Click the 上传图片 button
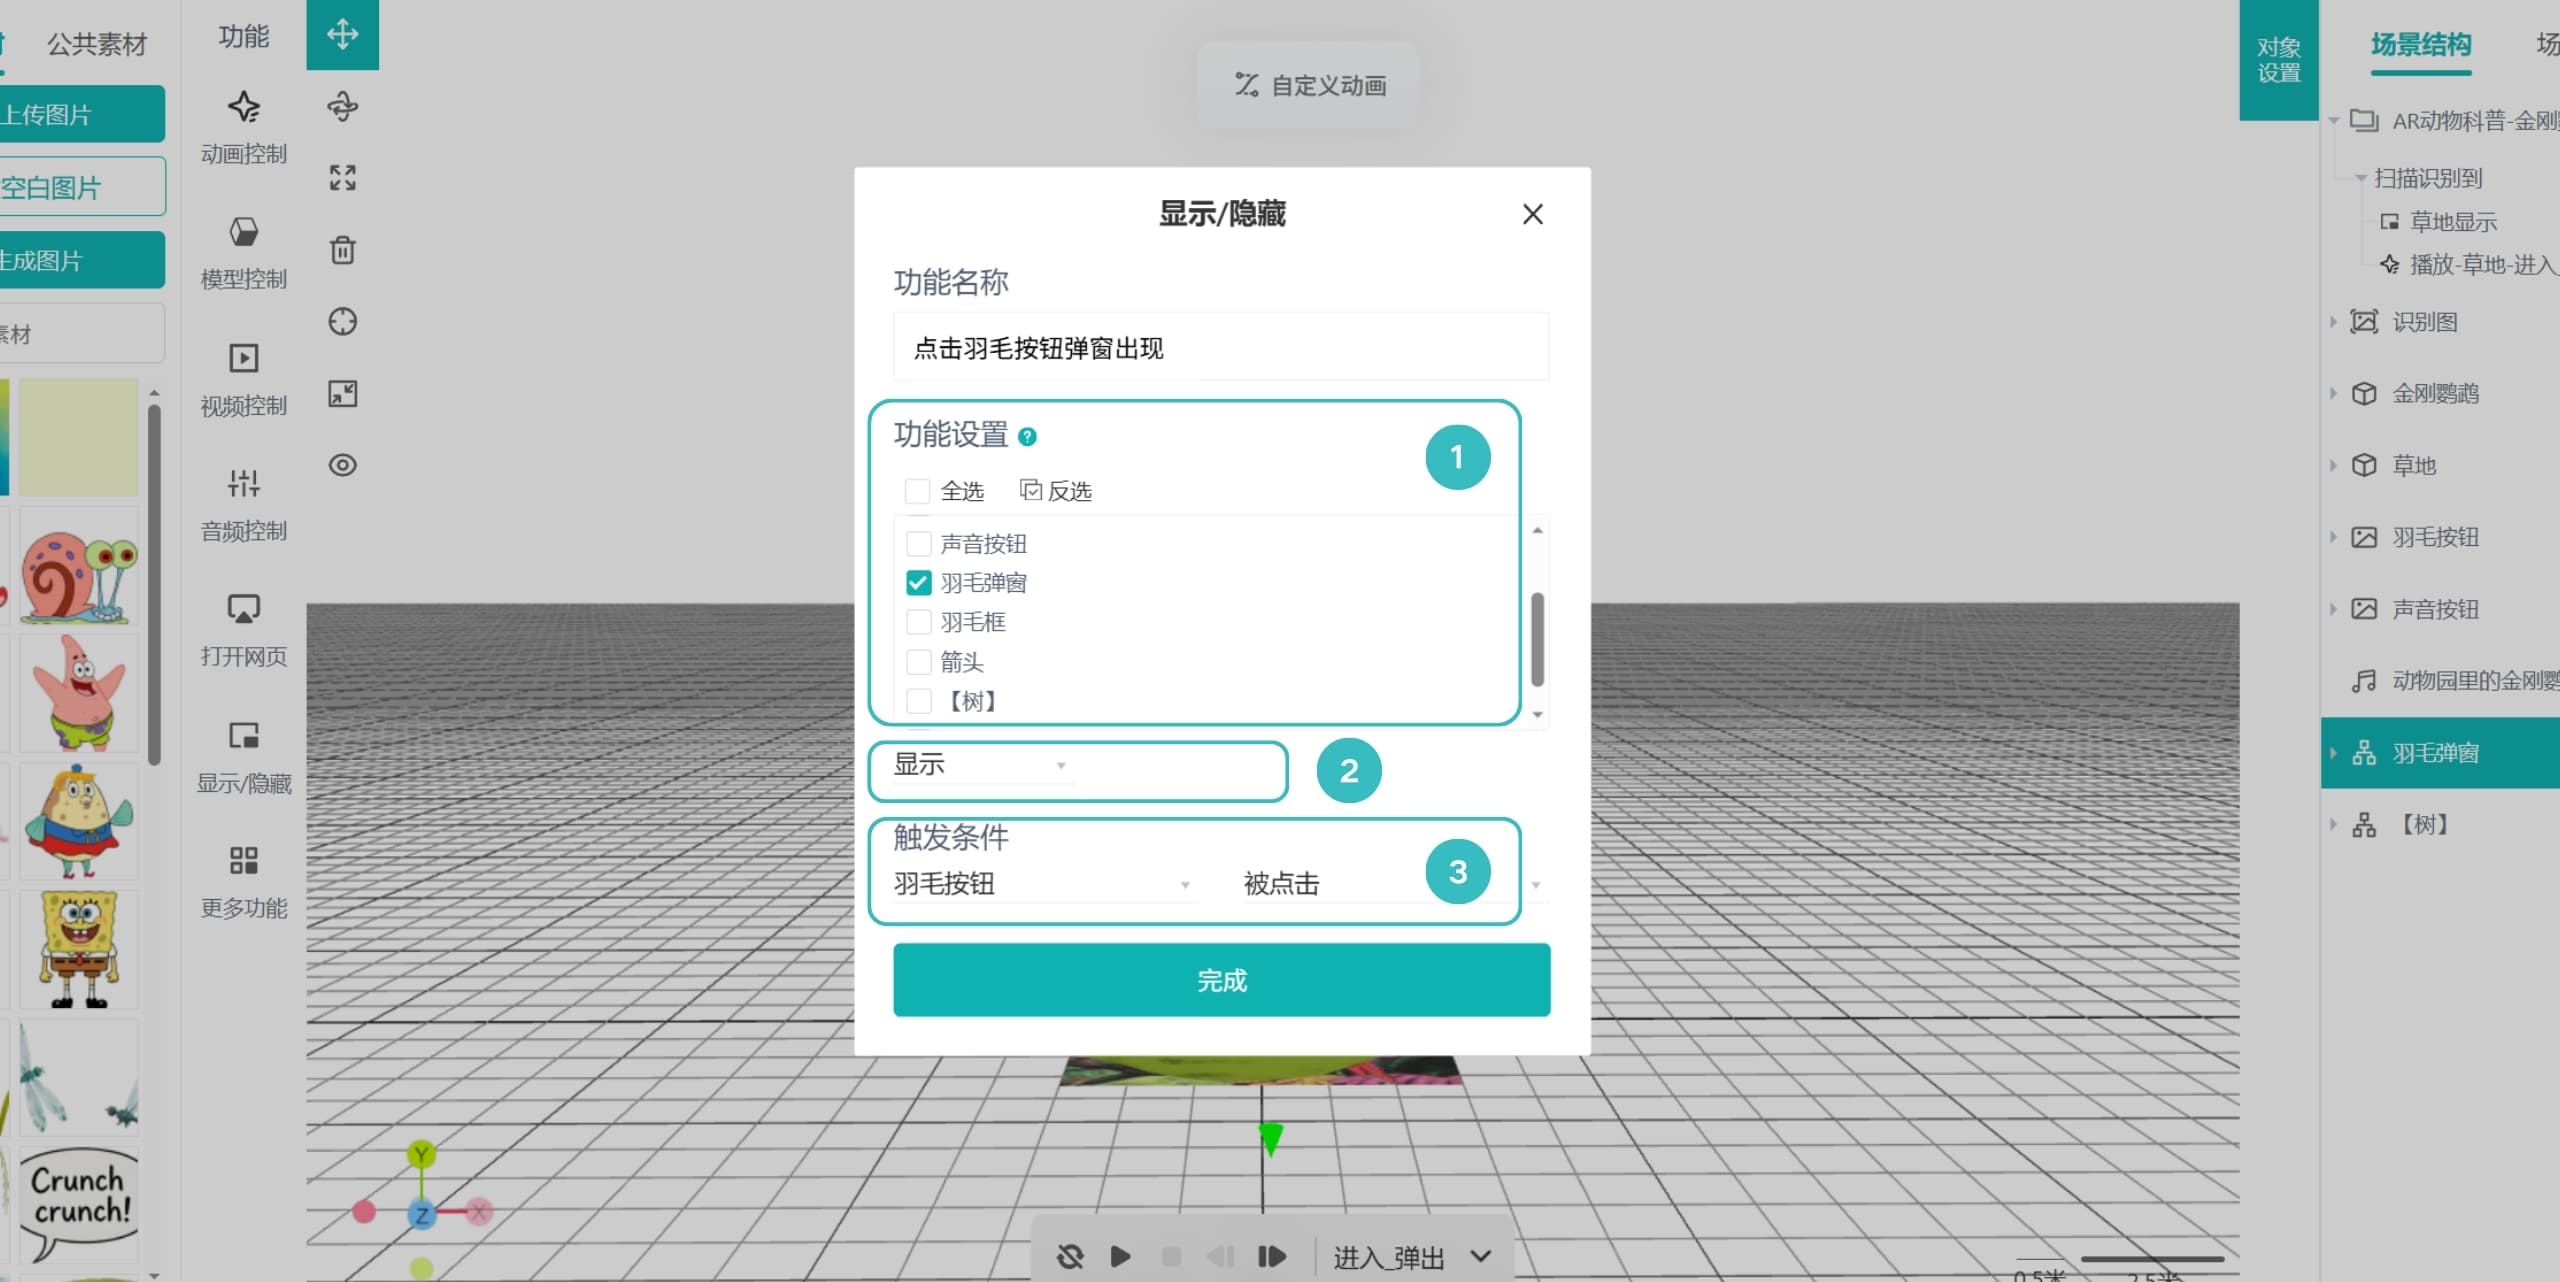2560x1282 pixels. (x=82, y=114)
